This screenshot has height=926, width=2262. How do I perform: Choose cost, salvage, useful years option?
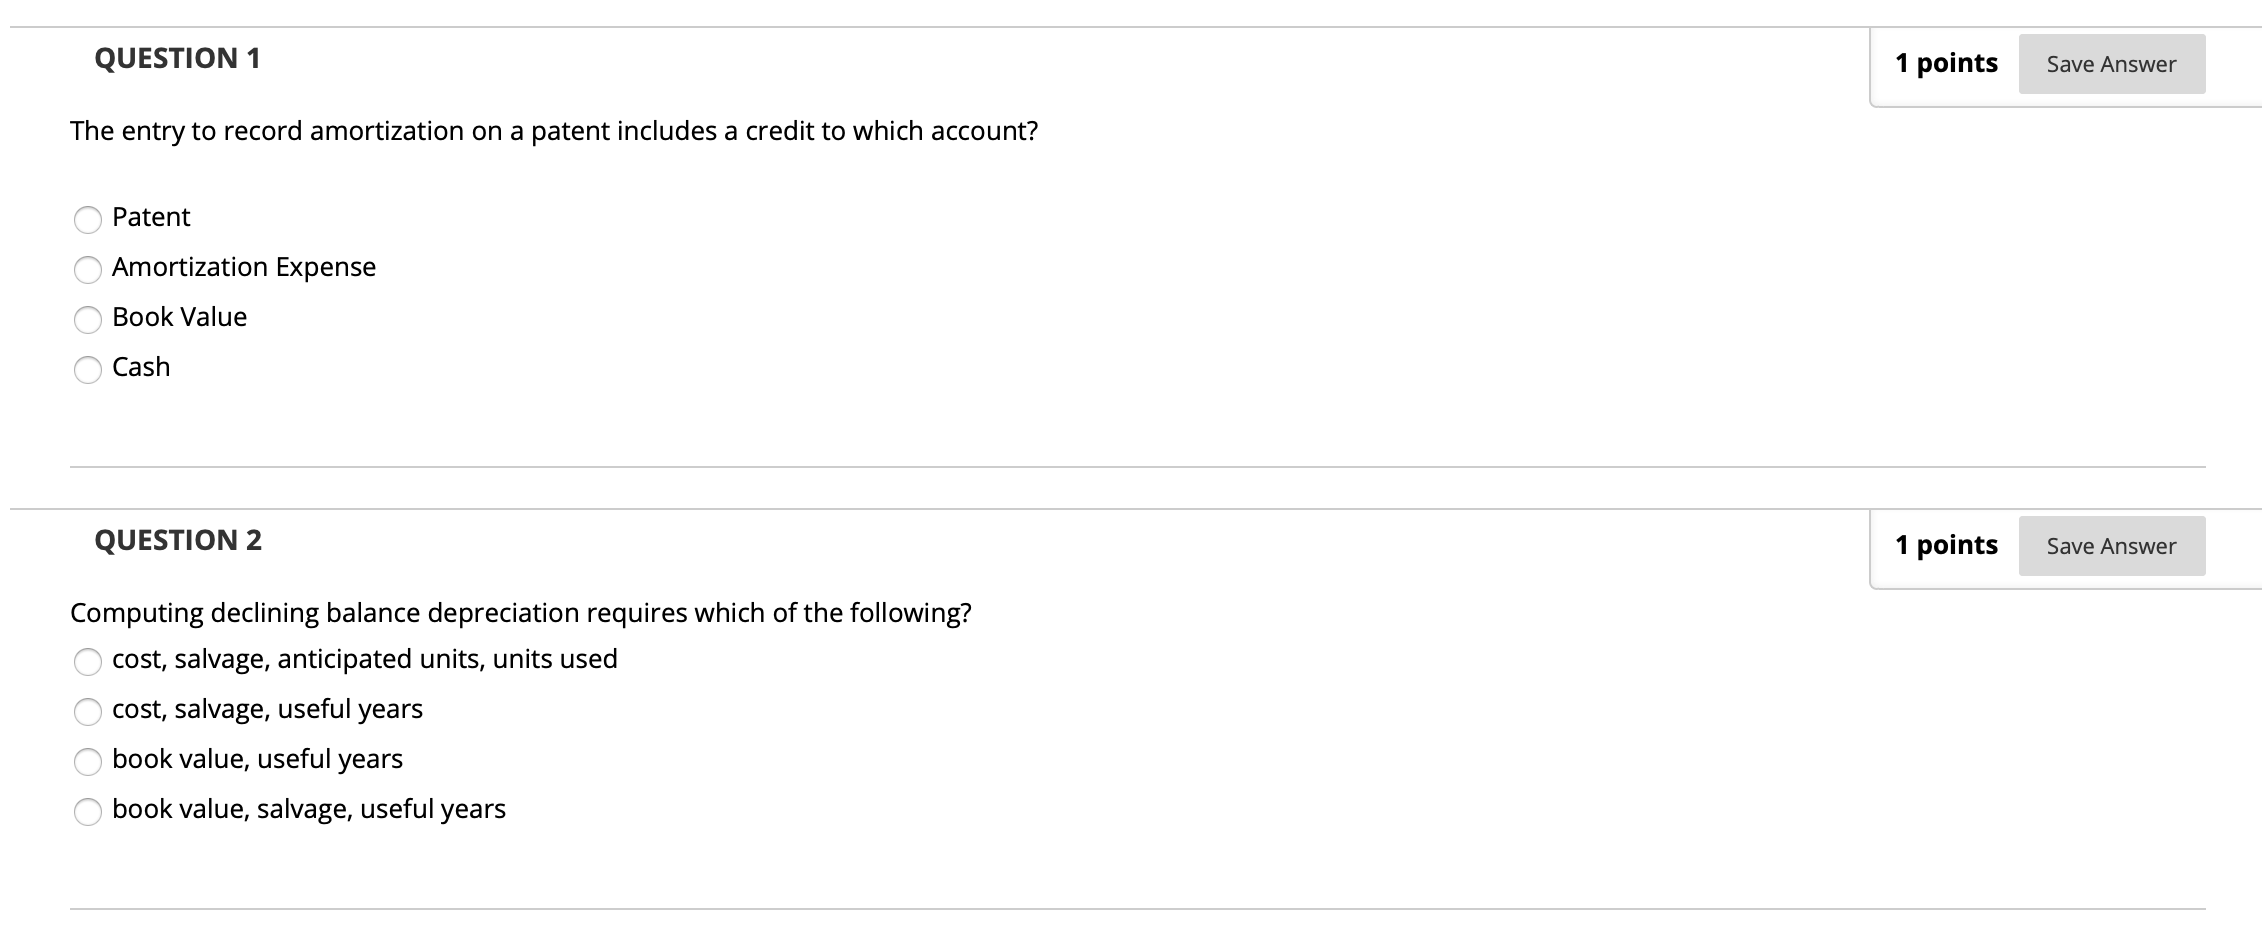coord(88,711)
